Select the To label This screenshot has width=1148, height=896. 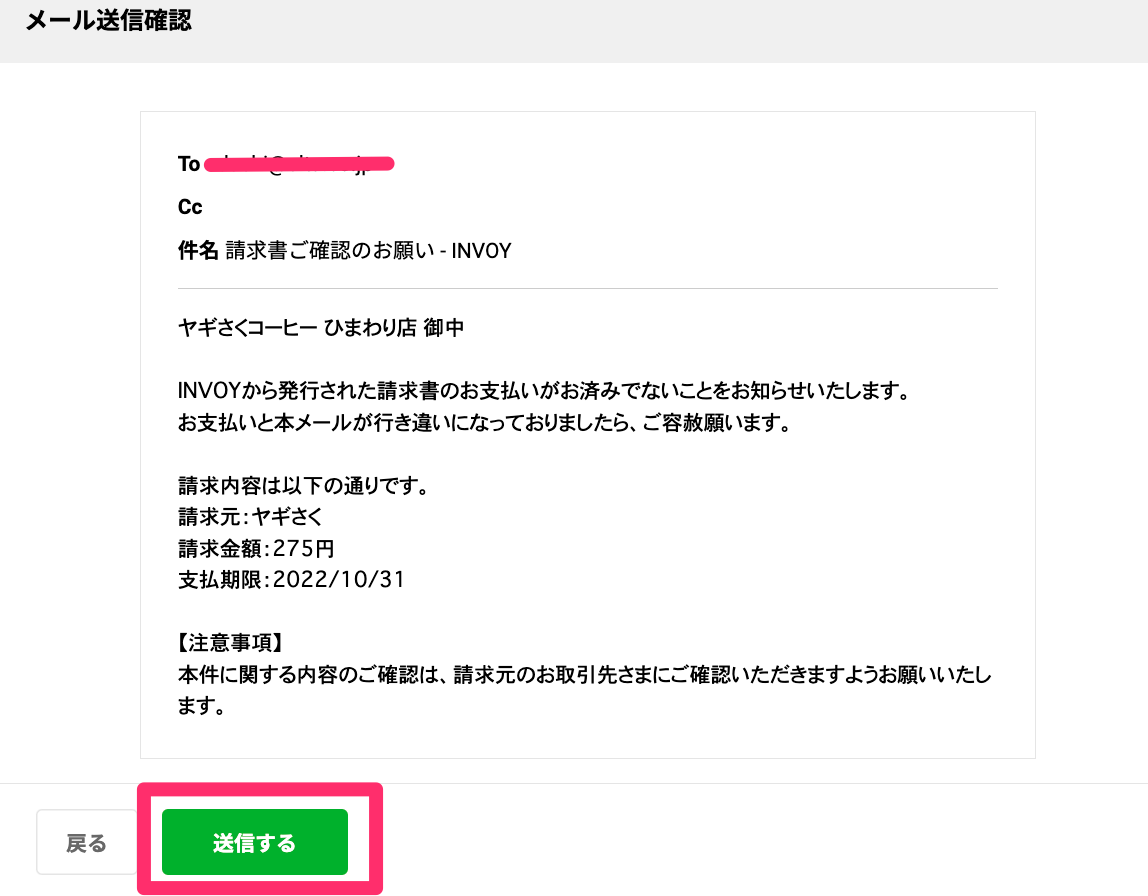pos(189,164)
